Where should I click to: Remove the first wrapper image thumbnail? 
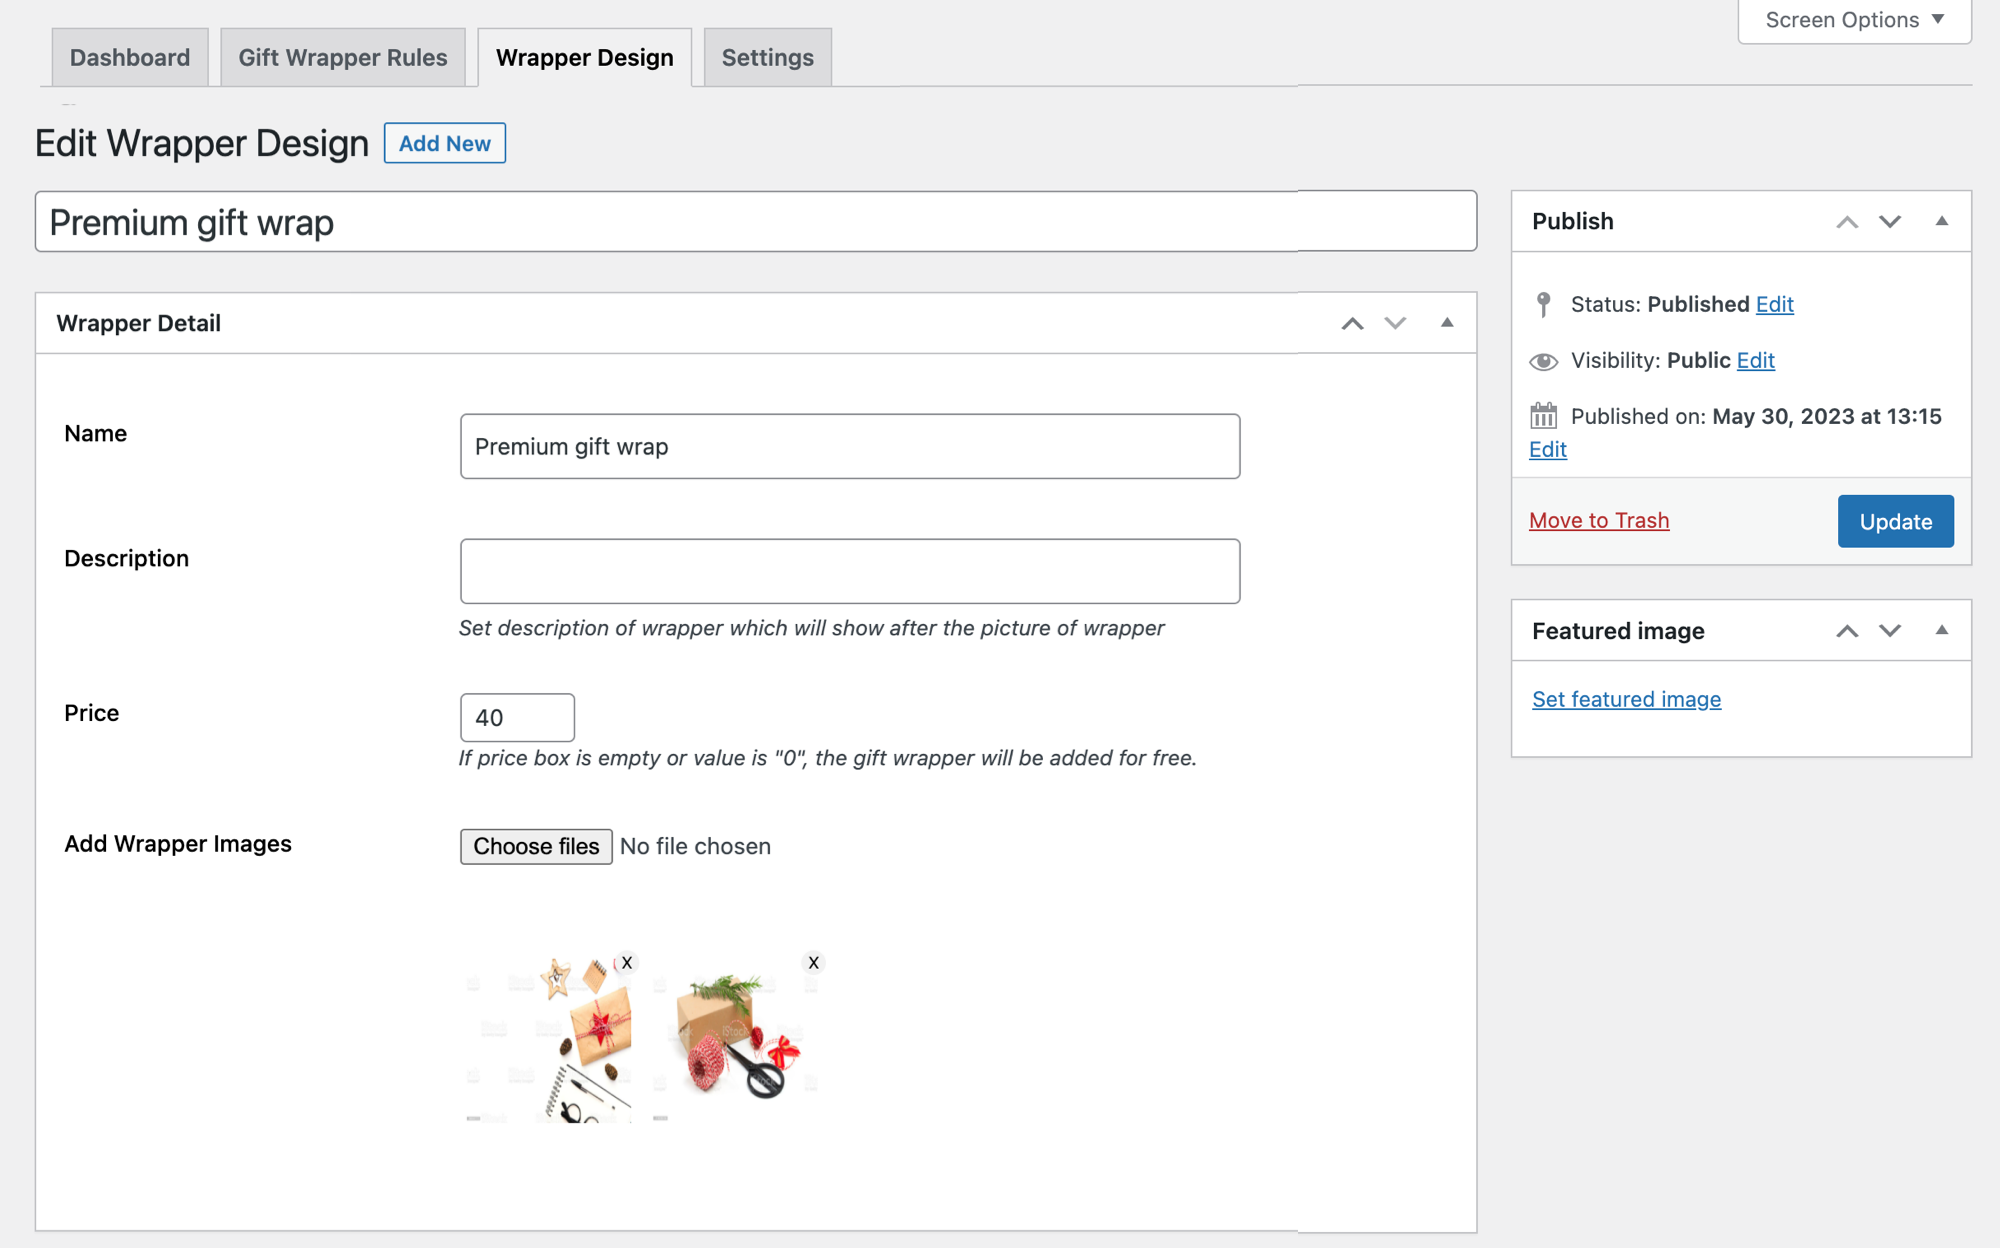pos(627,962)
